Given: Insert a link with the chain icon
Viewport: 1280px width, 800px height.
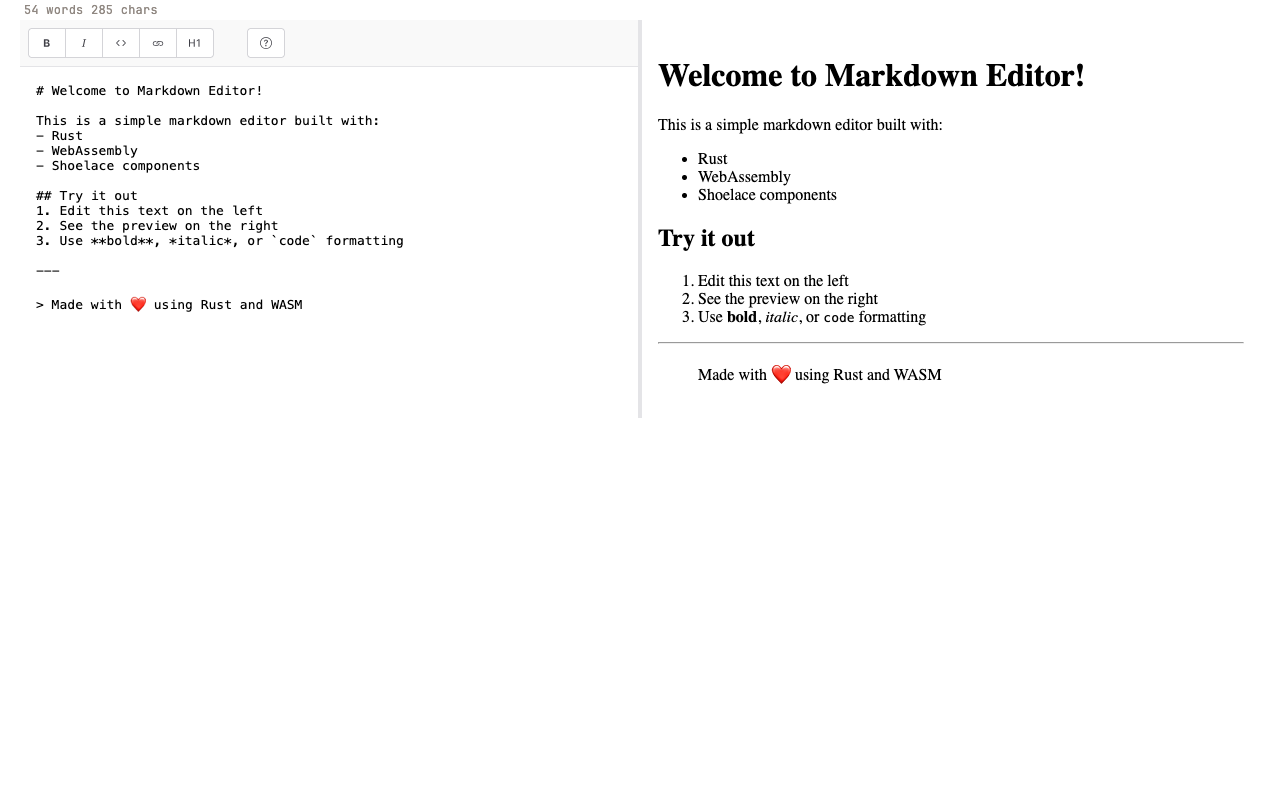Looking at the screenshot, I should click(x=158, y=43).
